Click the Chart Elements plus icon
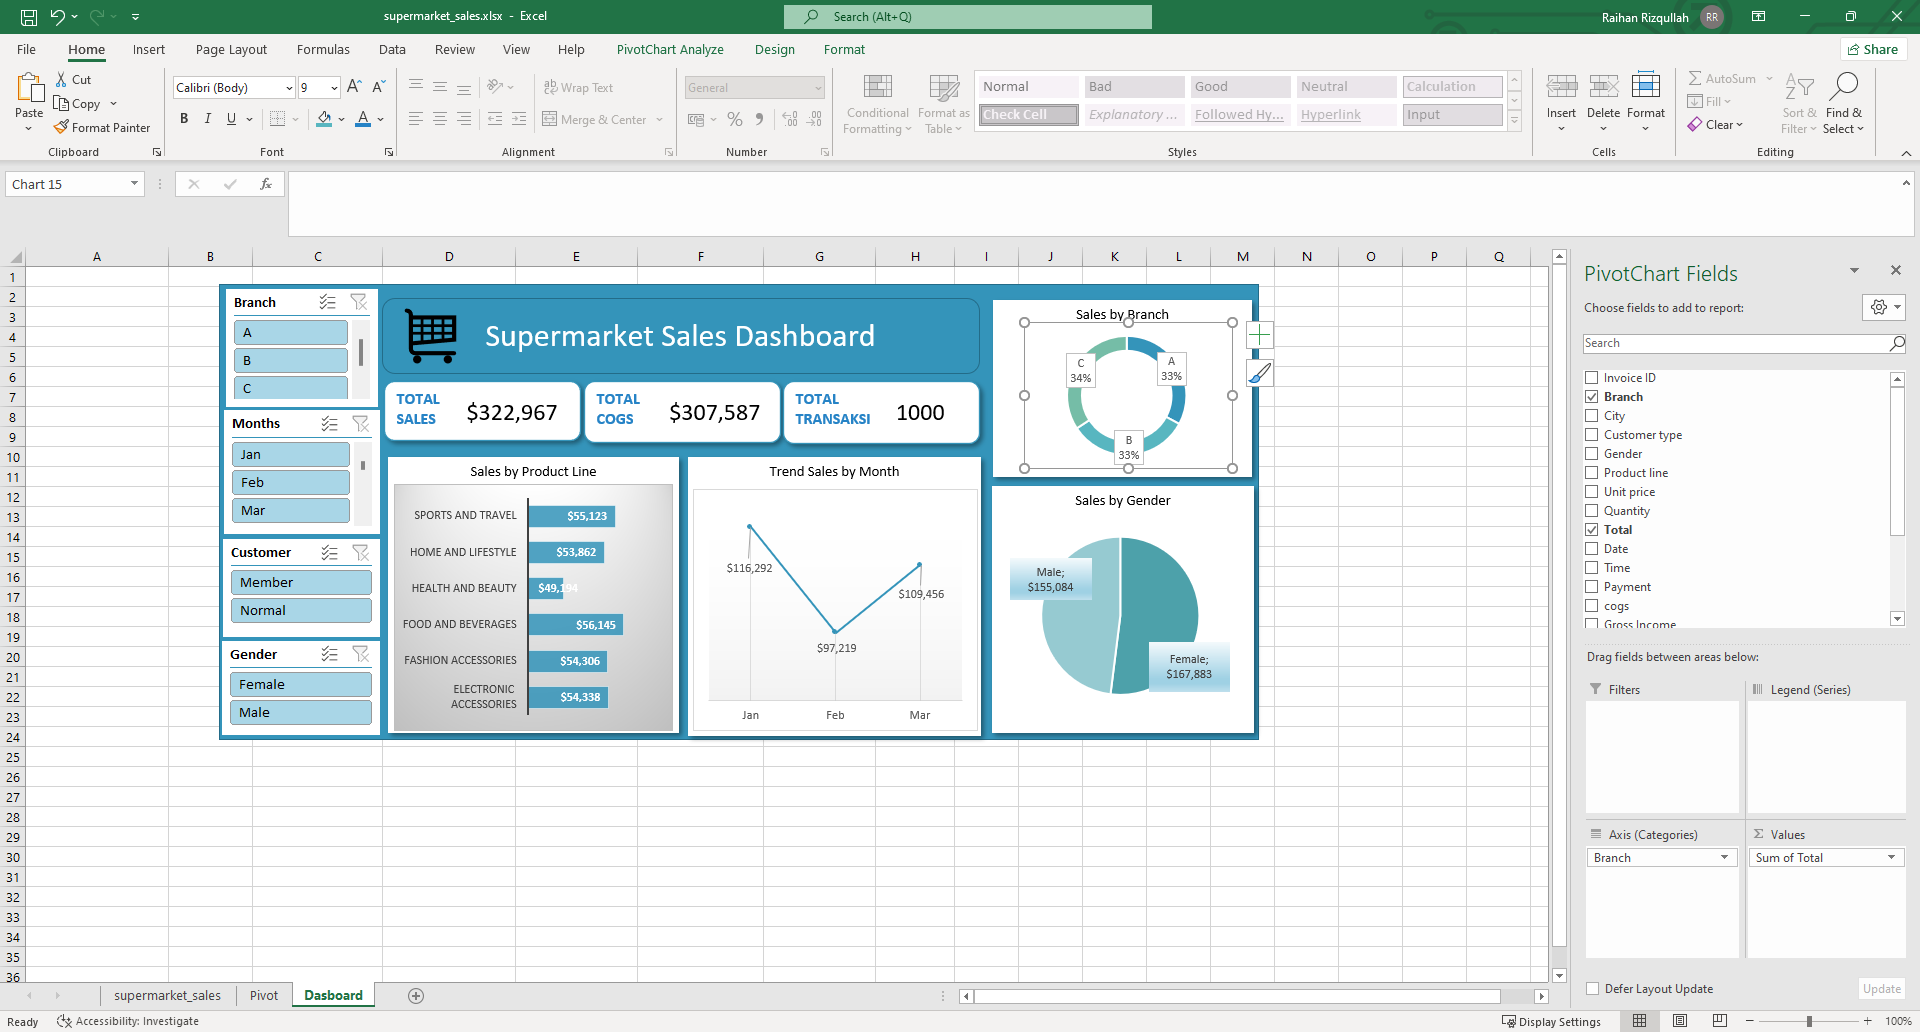 (1259, 334)
